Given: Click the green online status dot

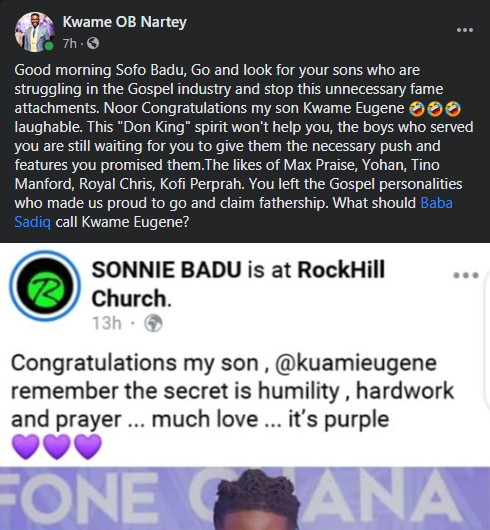Looking at the screenshot, I should pos(49,46).
